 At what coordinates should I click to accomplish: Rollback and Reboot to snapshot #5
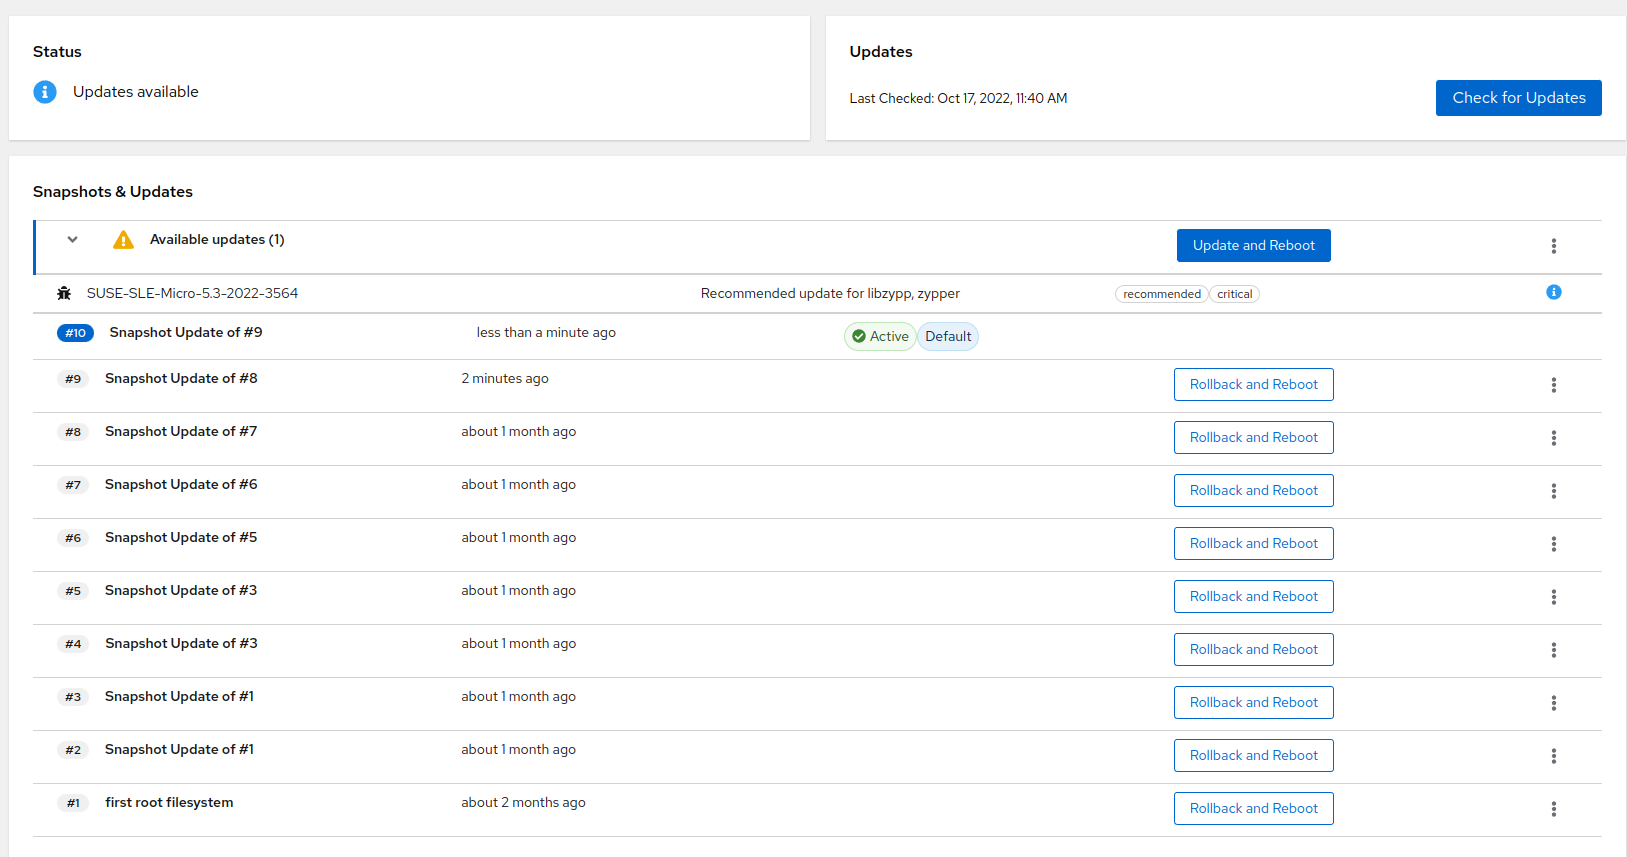1254,597
